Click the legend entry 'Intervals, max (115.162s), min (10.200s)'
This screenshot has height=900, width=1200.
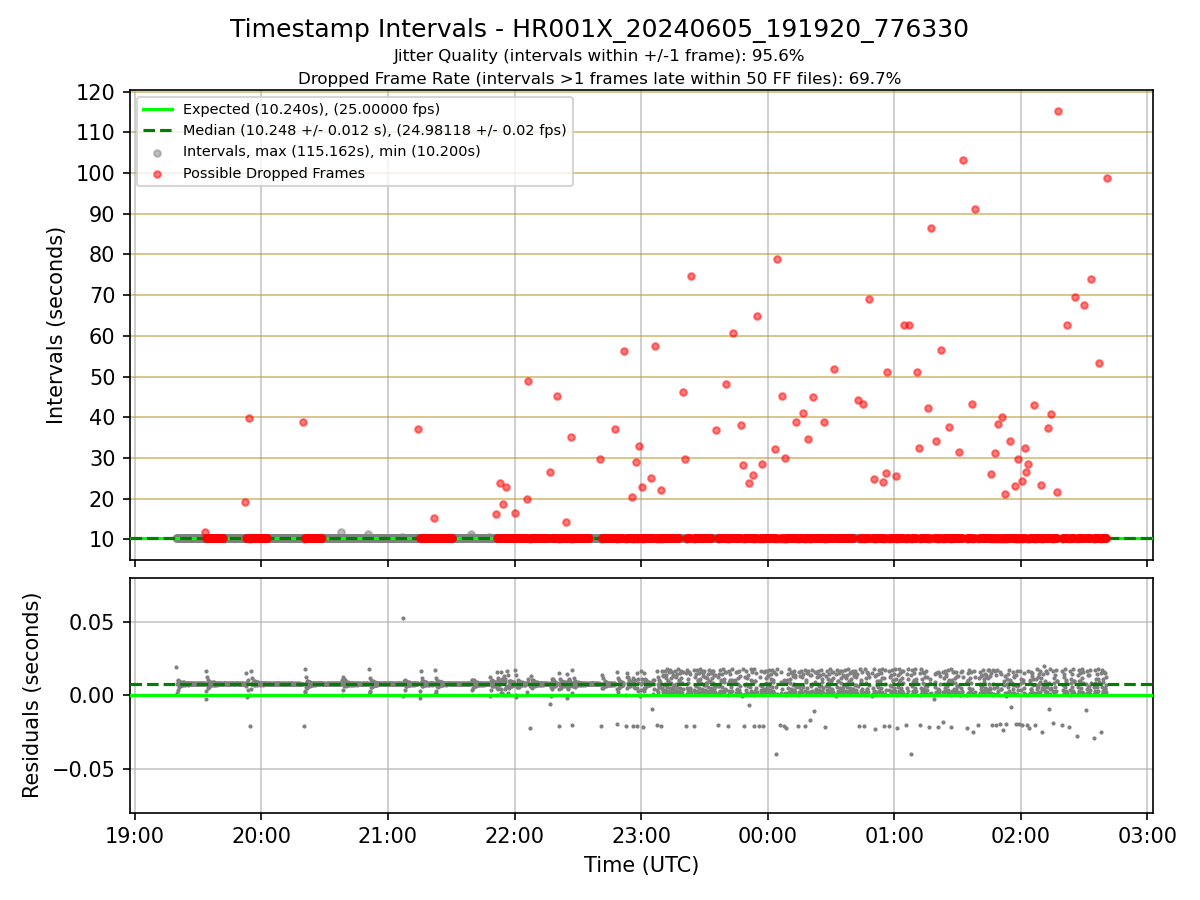331,152
